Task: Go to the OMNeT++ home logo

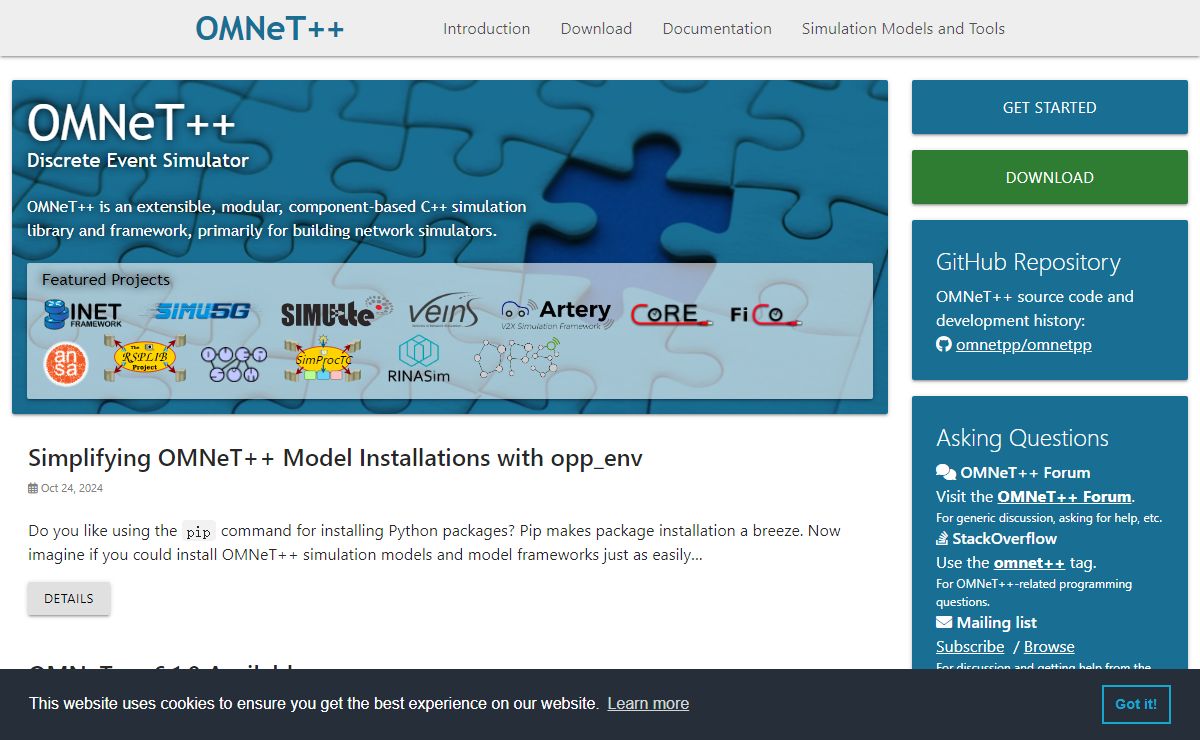Action: pos(270,28)
